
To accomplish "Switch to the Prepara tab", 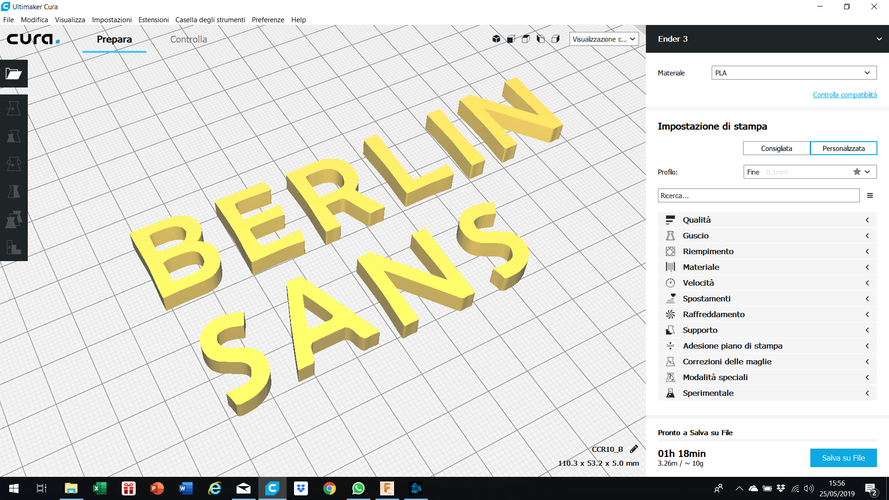I will 114,39.
